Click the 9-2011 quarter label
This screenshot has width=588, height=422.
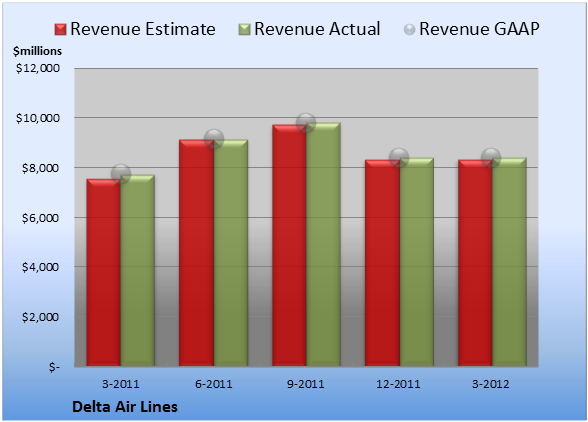306,384
